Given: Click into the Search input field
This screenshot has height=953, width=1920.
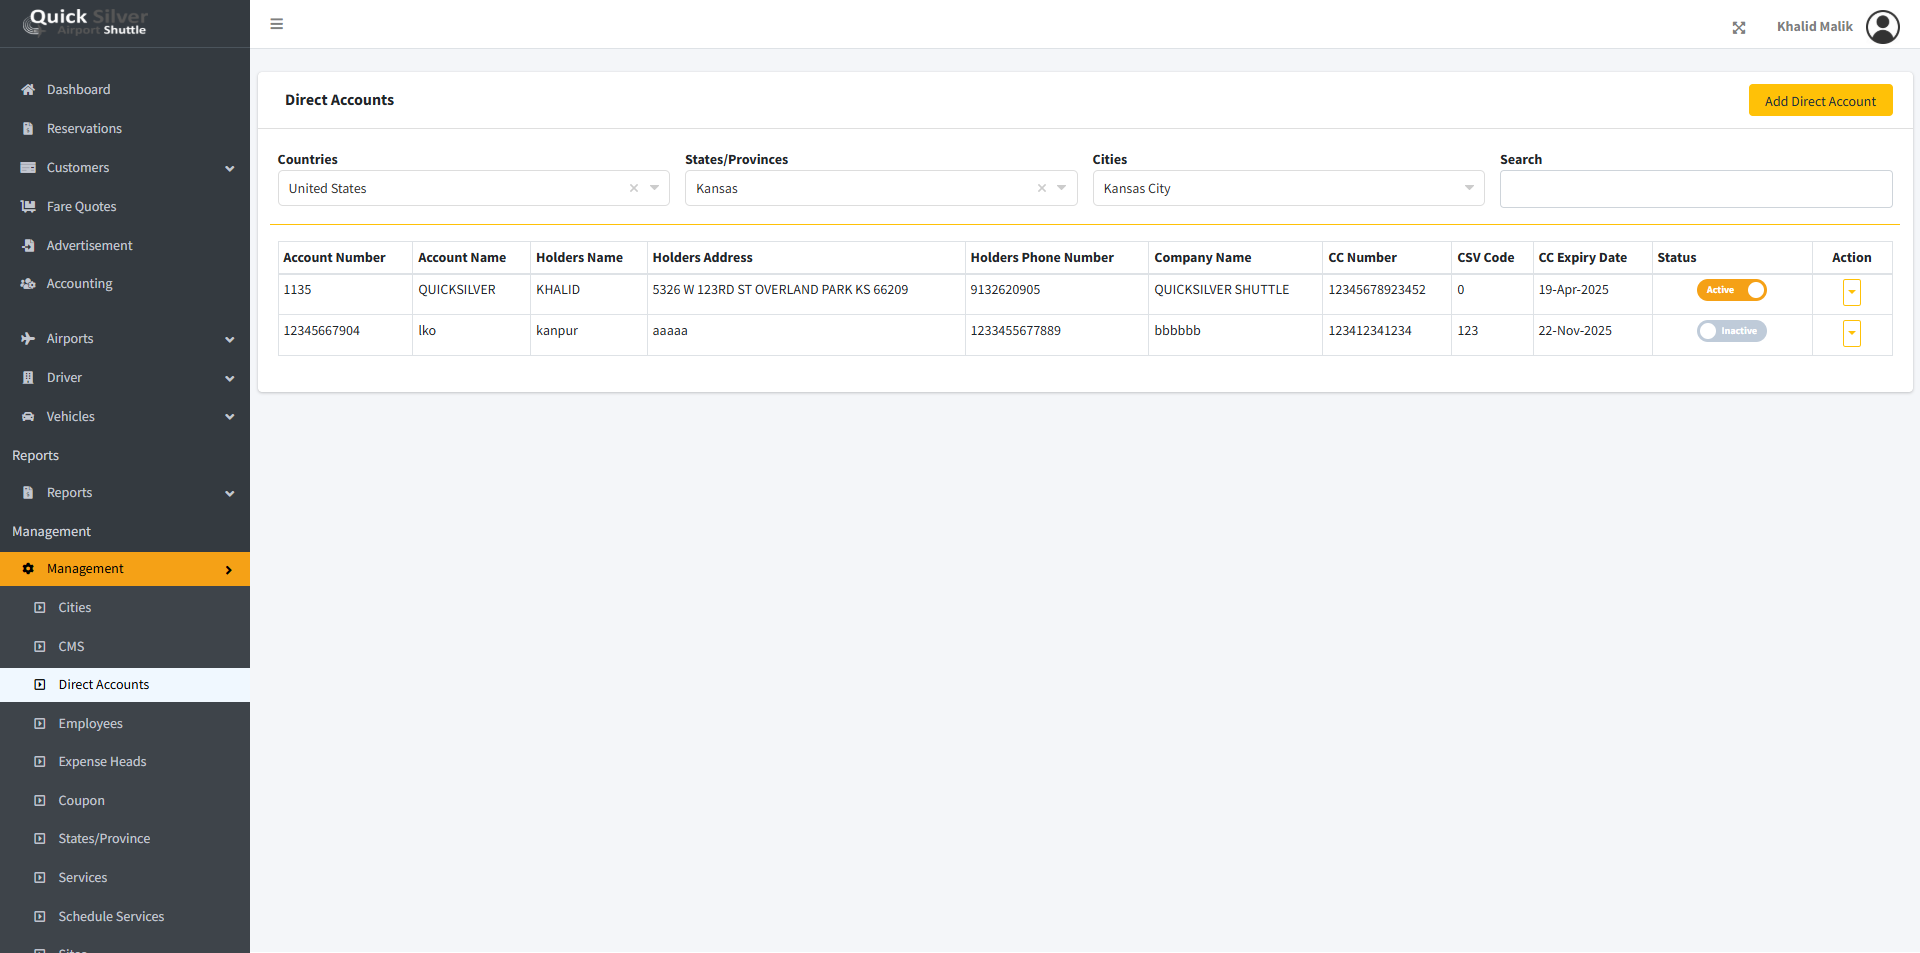Looking at the screenshot, I should click(1695, 189).
